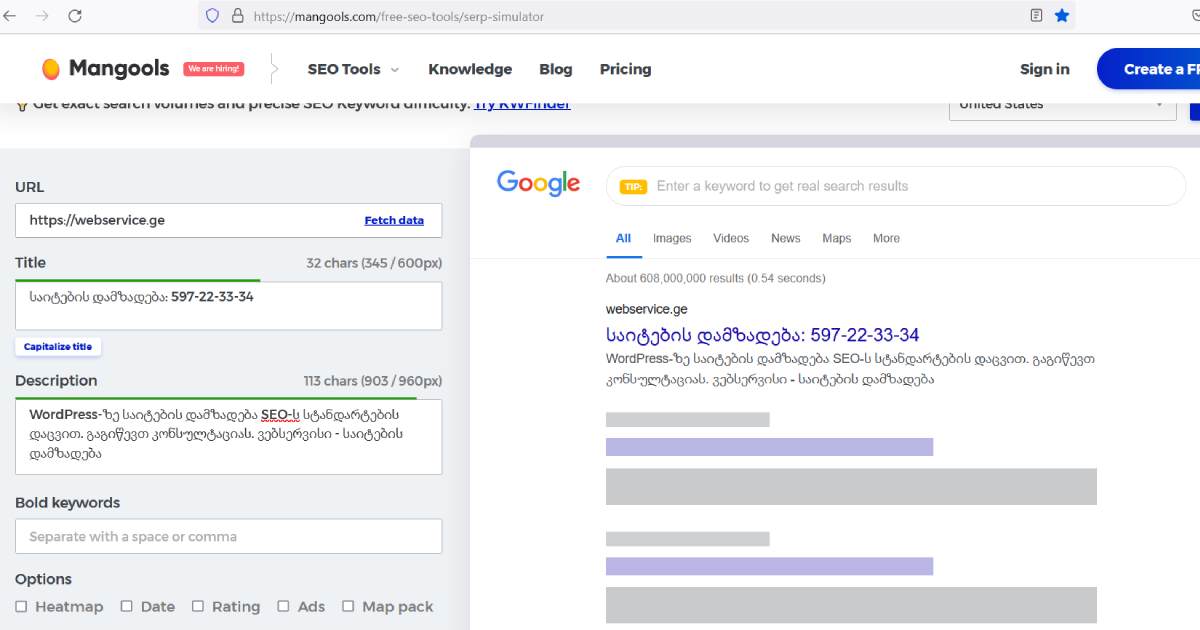
Task: Check the Date option
Action: coord(127,606)
